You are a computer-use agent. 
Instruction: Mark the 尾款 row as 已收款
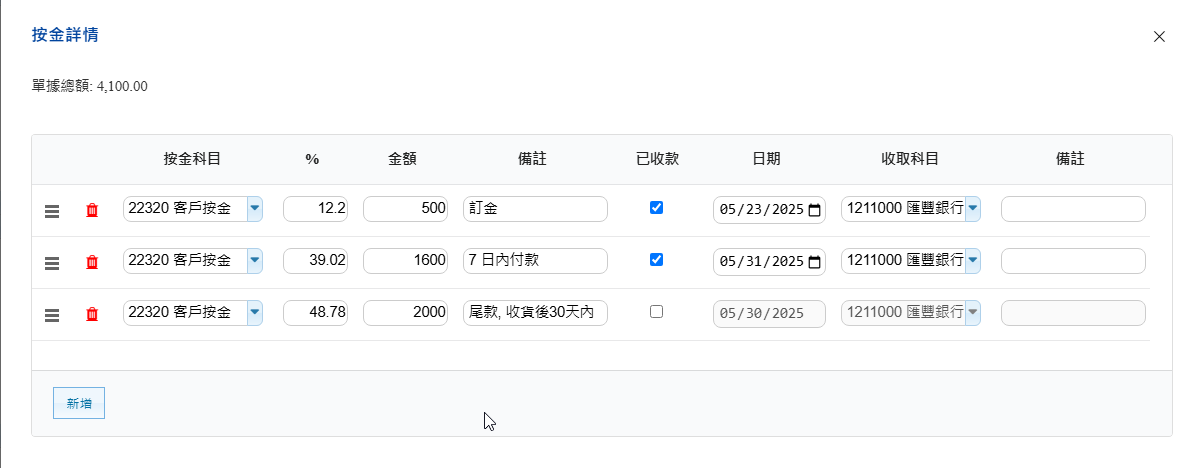656,312
